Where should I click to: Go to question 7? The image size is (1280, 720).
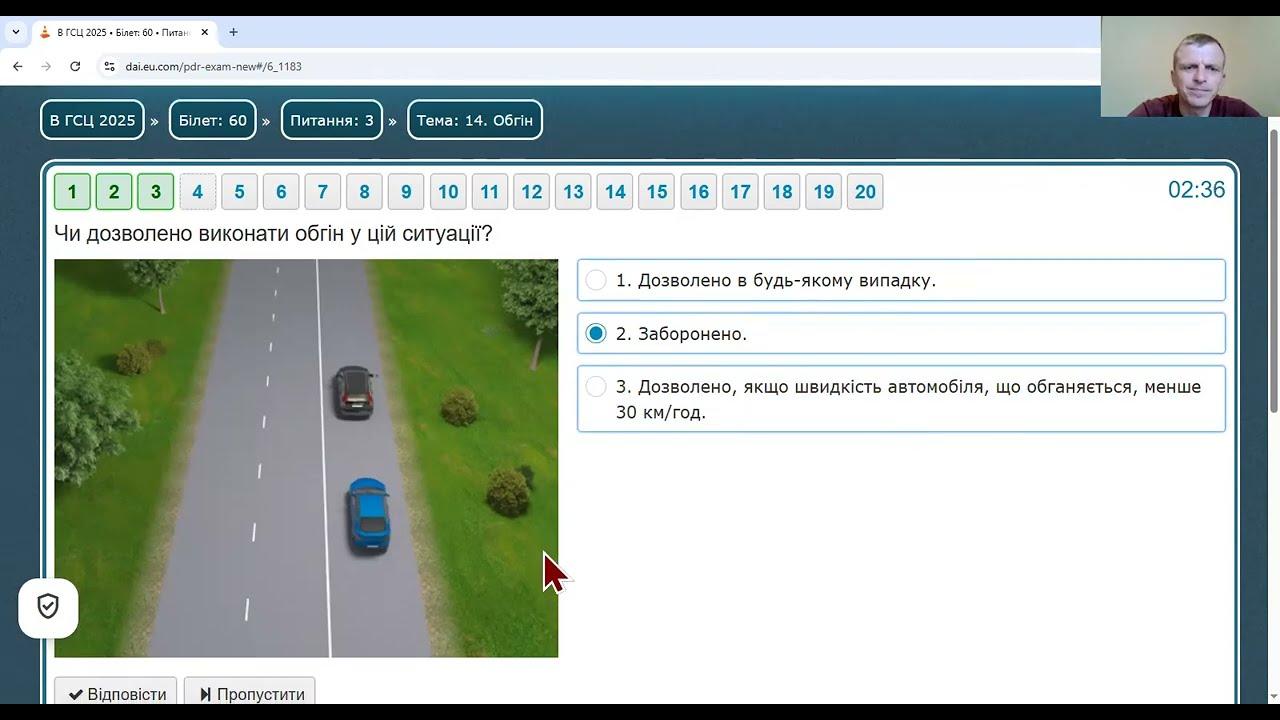tap(322, 192)
